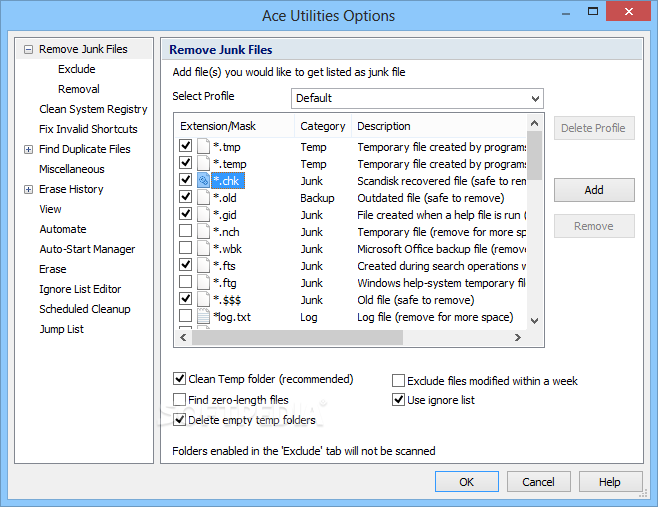Click the list's scroll down arrow

point(534,321)
